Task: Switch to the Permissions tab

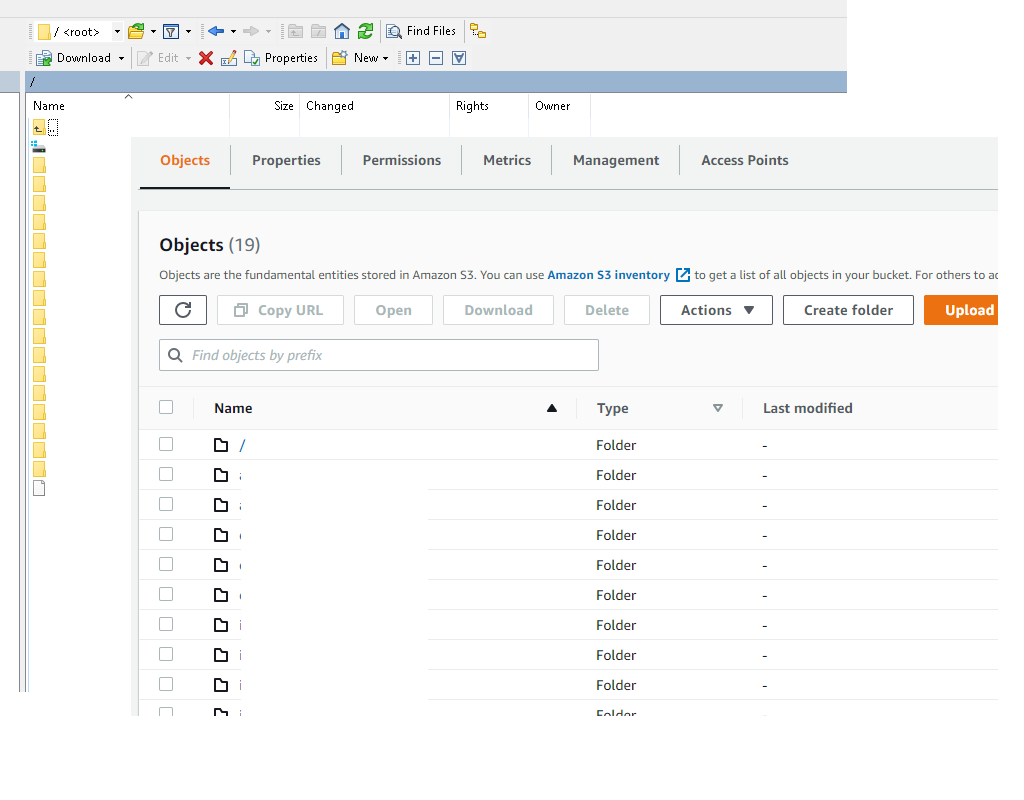Action: [x=401, y=160]
